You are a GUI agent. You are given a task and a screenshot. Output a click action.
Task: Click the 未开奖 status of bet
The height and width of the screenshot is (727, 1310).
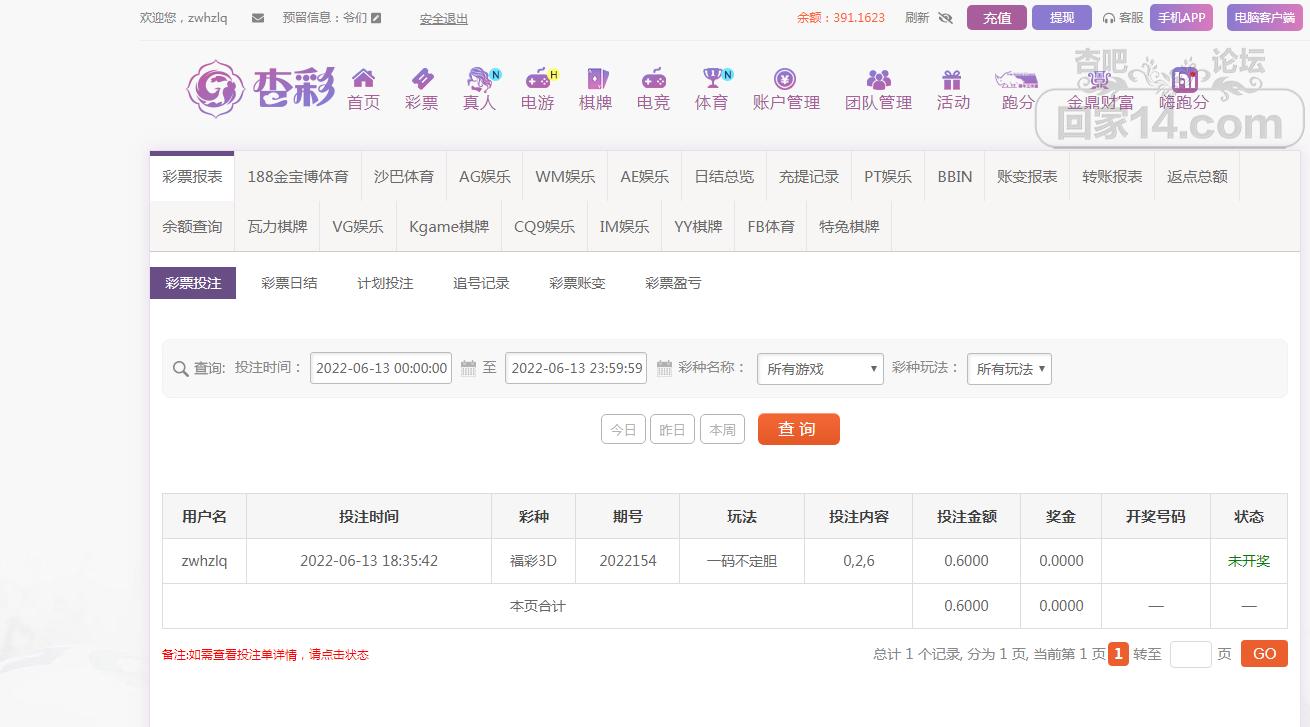point(1248,561)
